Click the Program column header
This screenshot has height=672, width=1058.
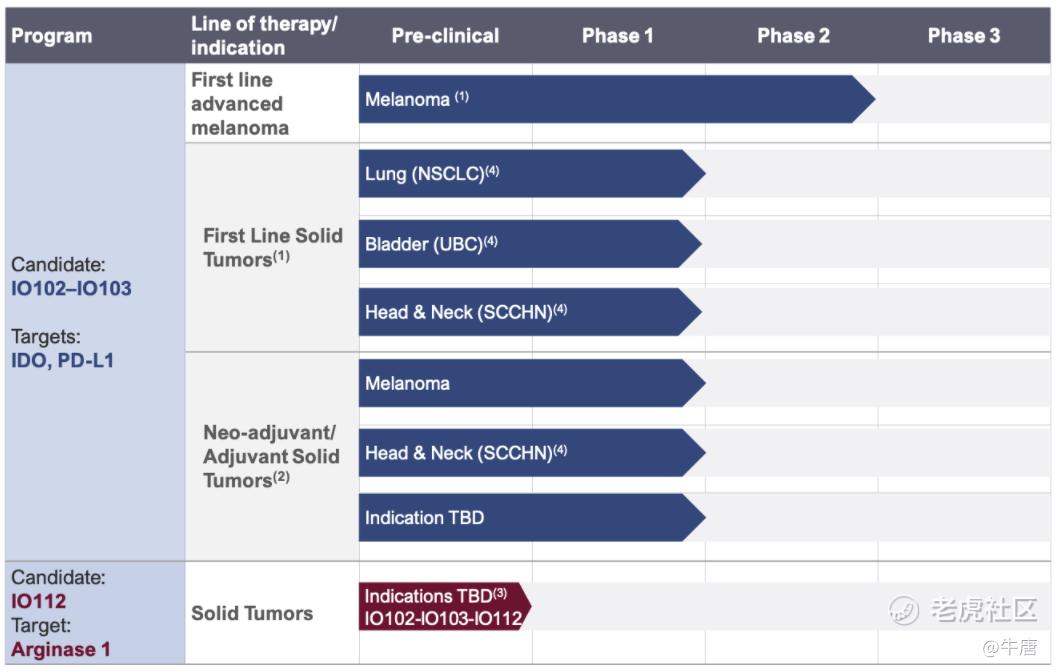point(51,36)
